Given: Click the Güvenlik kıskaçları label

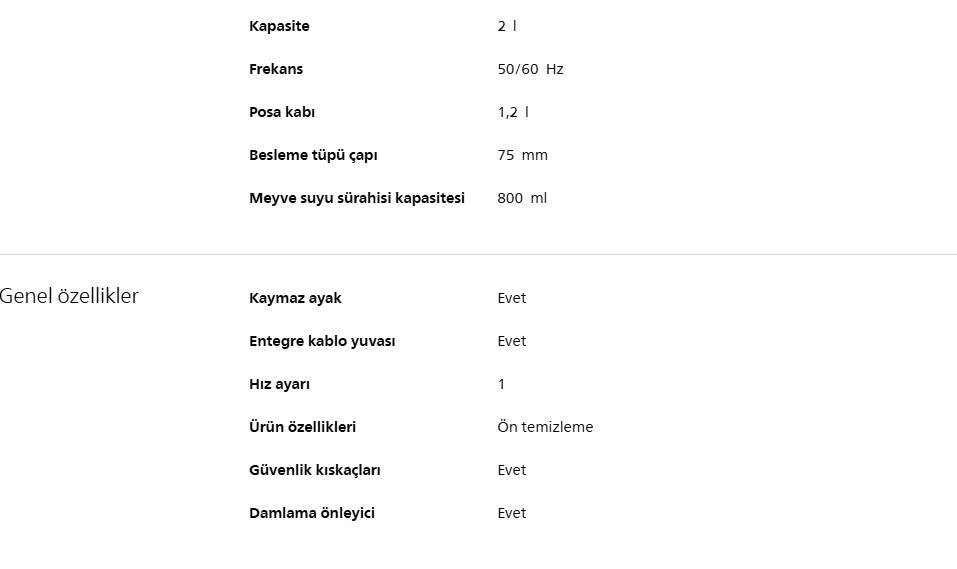Looking at the screenshot, I should [315, 470].
